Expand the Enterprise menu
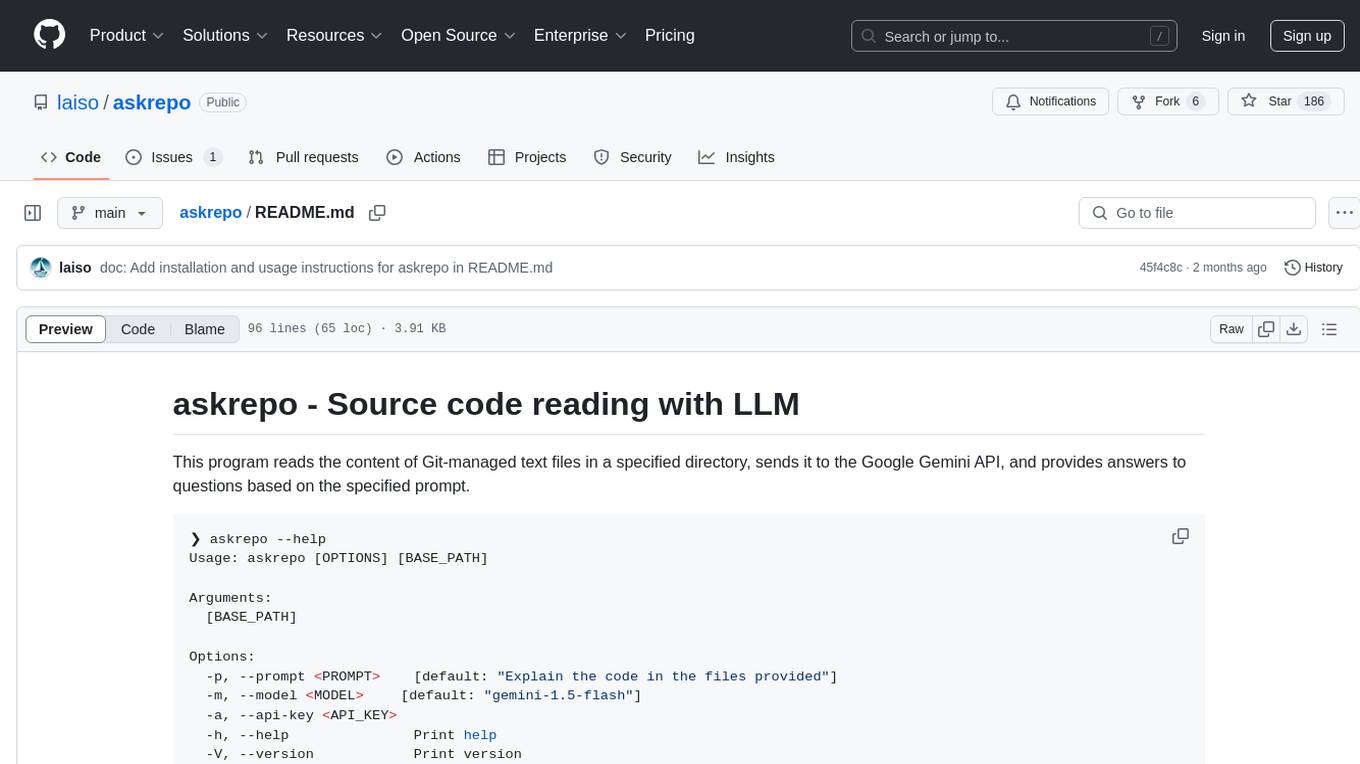 coord(580,35)
